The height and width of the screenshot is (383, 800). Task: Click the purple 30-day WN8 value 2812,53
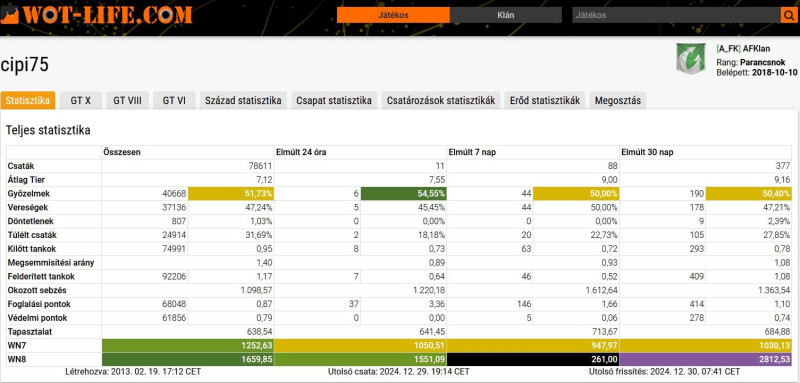[x=774, y=360]
